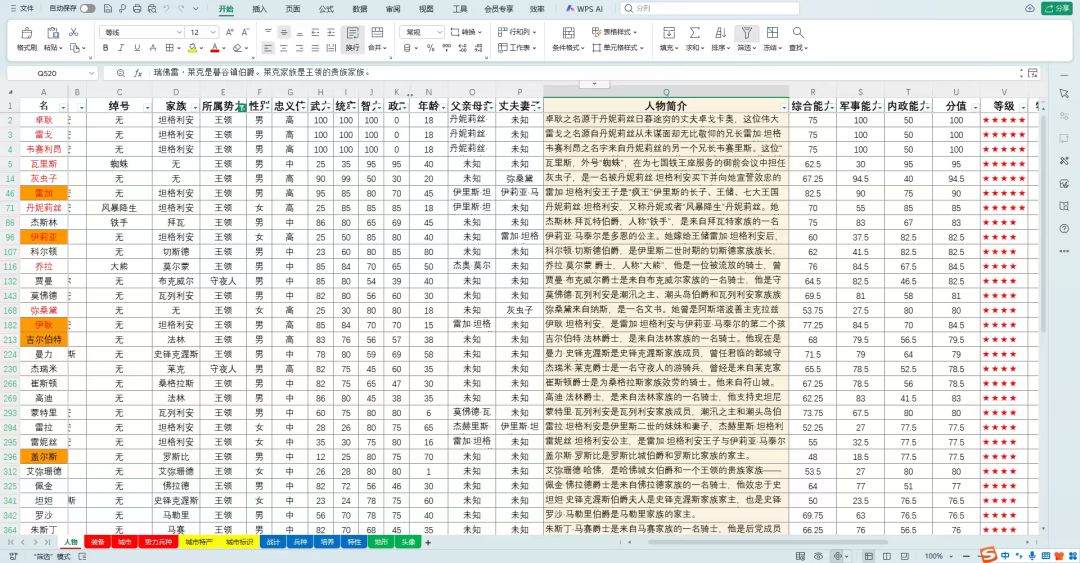Click the Convert (转换) button
The image size is (1080, 563).
pyautogui.click(x=465, y=32)
